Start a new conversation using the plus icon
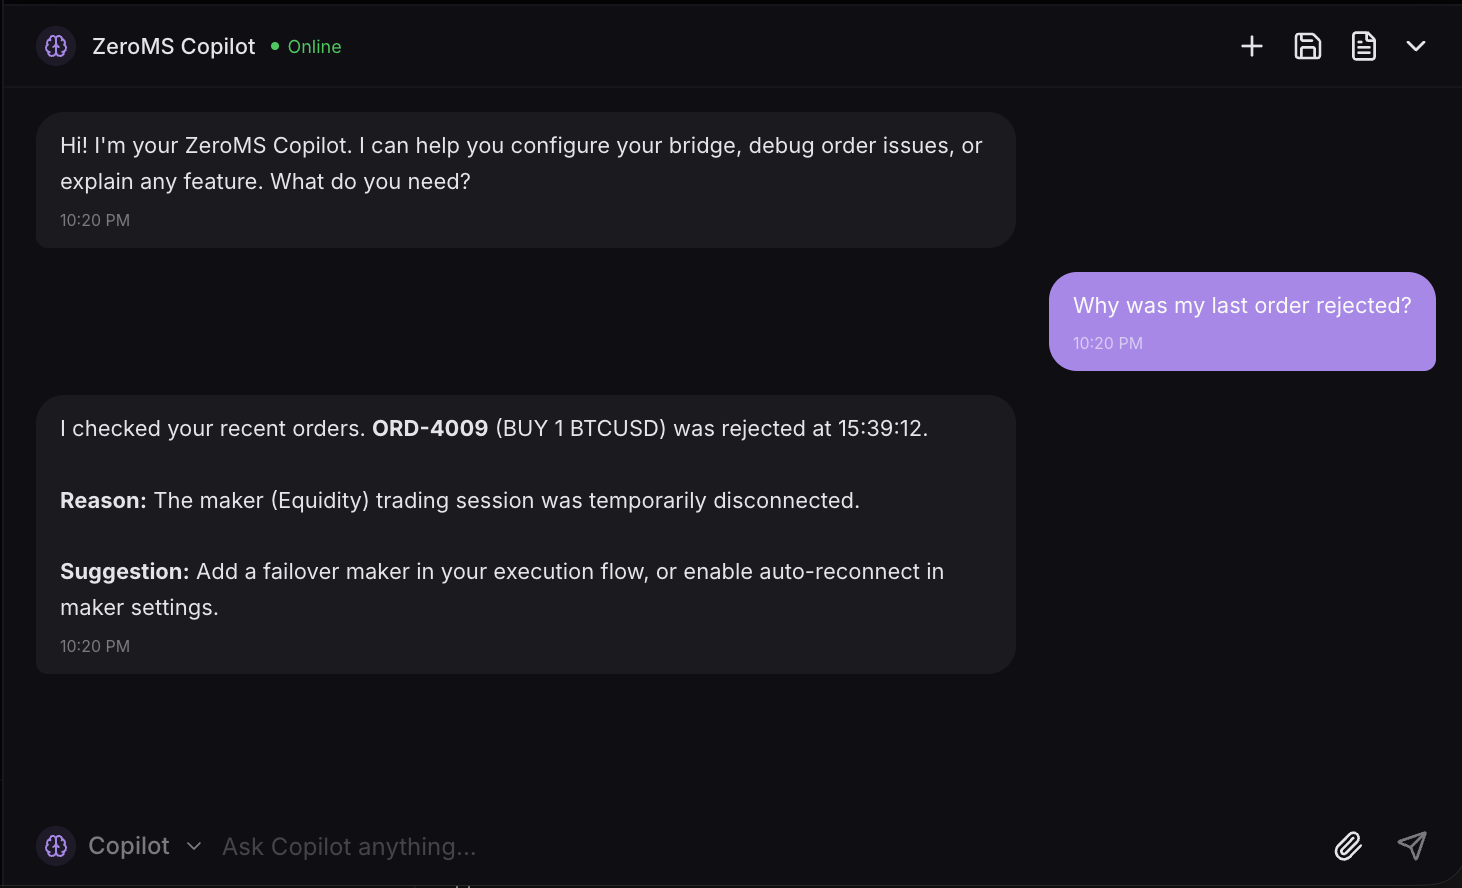 pyautogui.click(x=1252, y=46)
